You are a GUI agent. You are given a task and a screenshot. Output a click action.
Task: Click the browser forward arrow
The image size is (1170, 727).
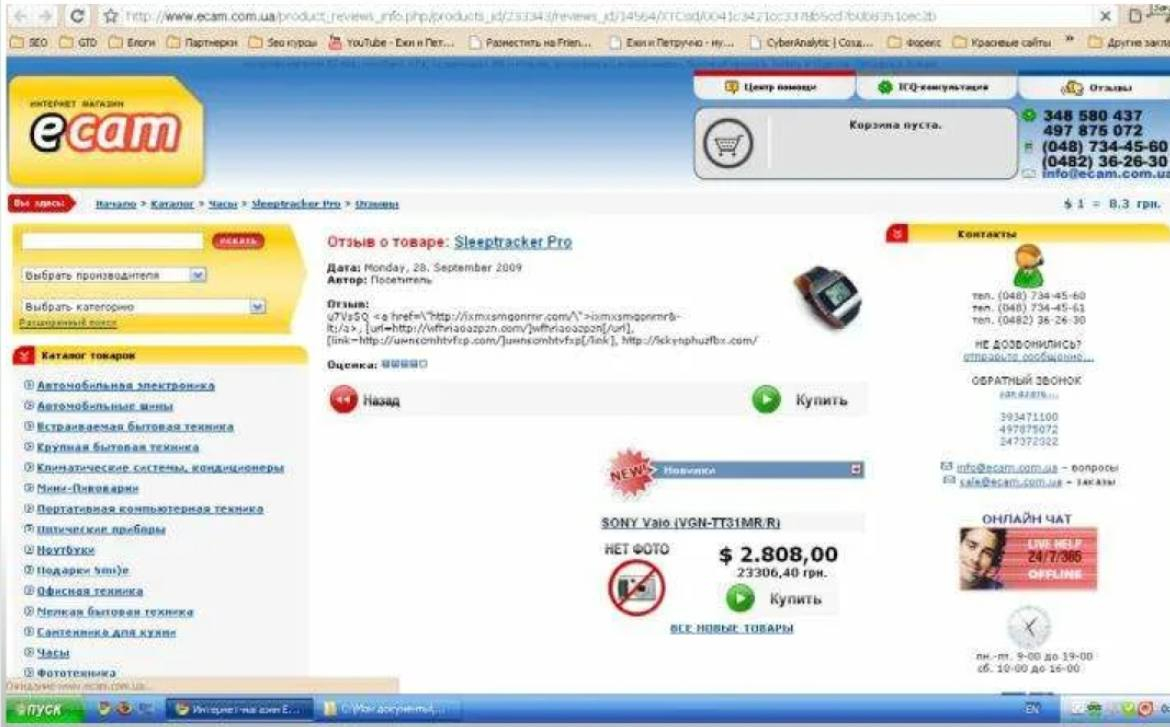click(46, 16)
